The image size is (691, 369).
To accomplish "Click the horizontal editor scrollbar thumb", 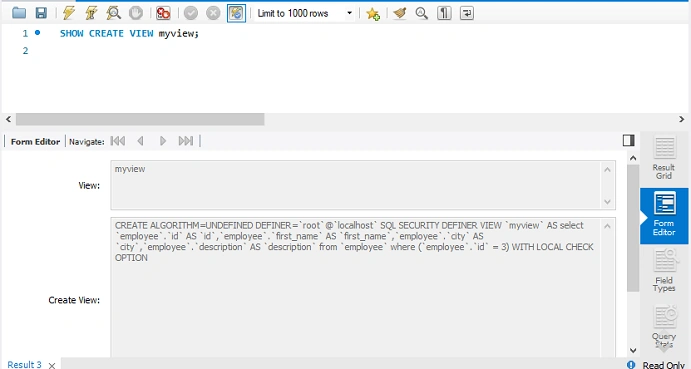I will pos(140,119).
